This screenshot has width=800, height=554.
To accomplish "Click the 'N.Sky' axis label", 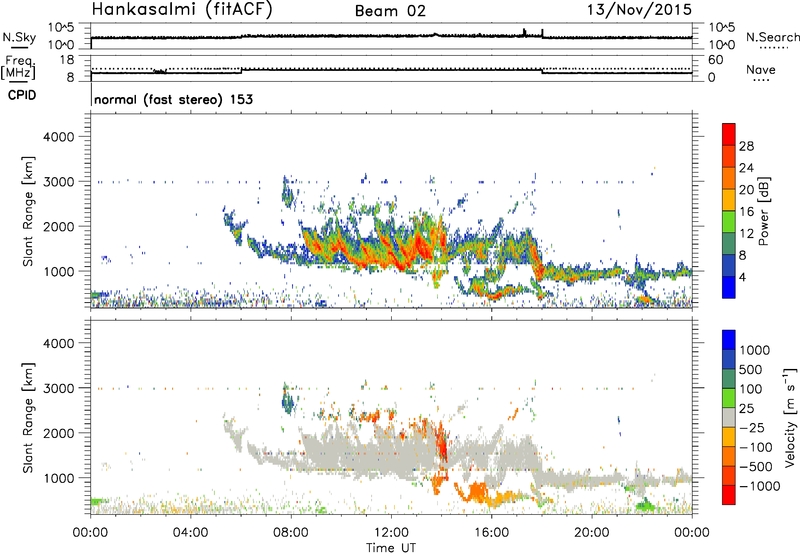I will 19,37.
